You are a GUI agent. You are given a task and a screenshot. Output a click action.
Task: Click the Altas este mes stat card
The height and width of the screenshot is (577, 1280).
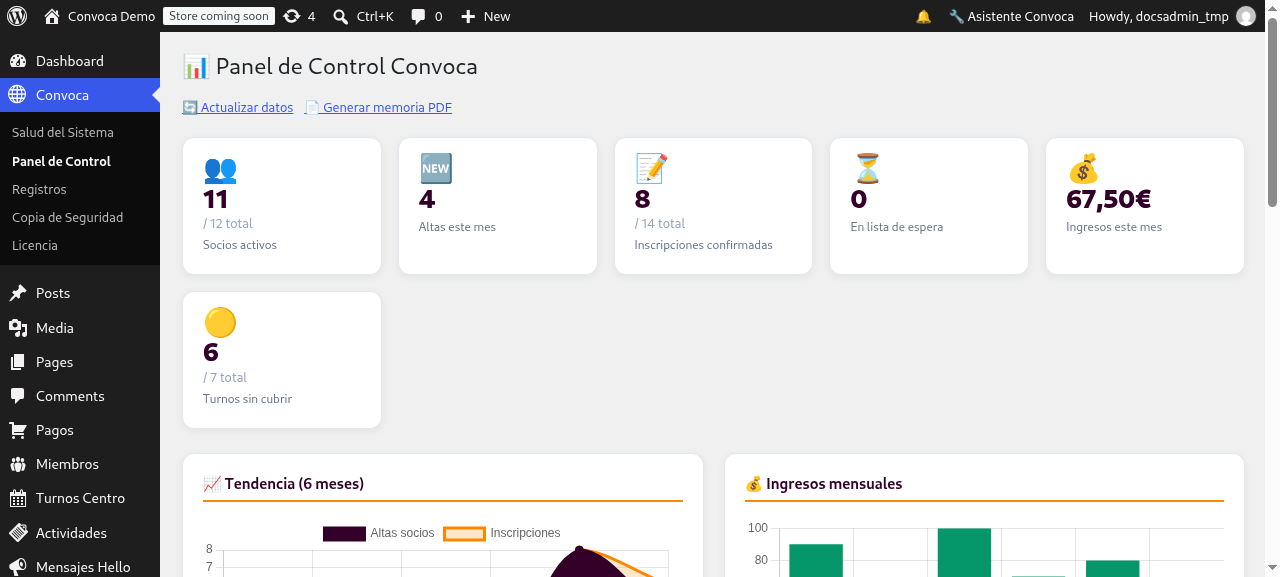coord(498,206)
